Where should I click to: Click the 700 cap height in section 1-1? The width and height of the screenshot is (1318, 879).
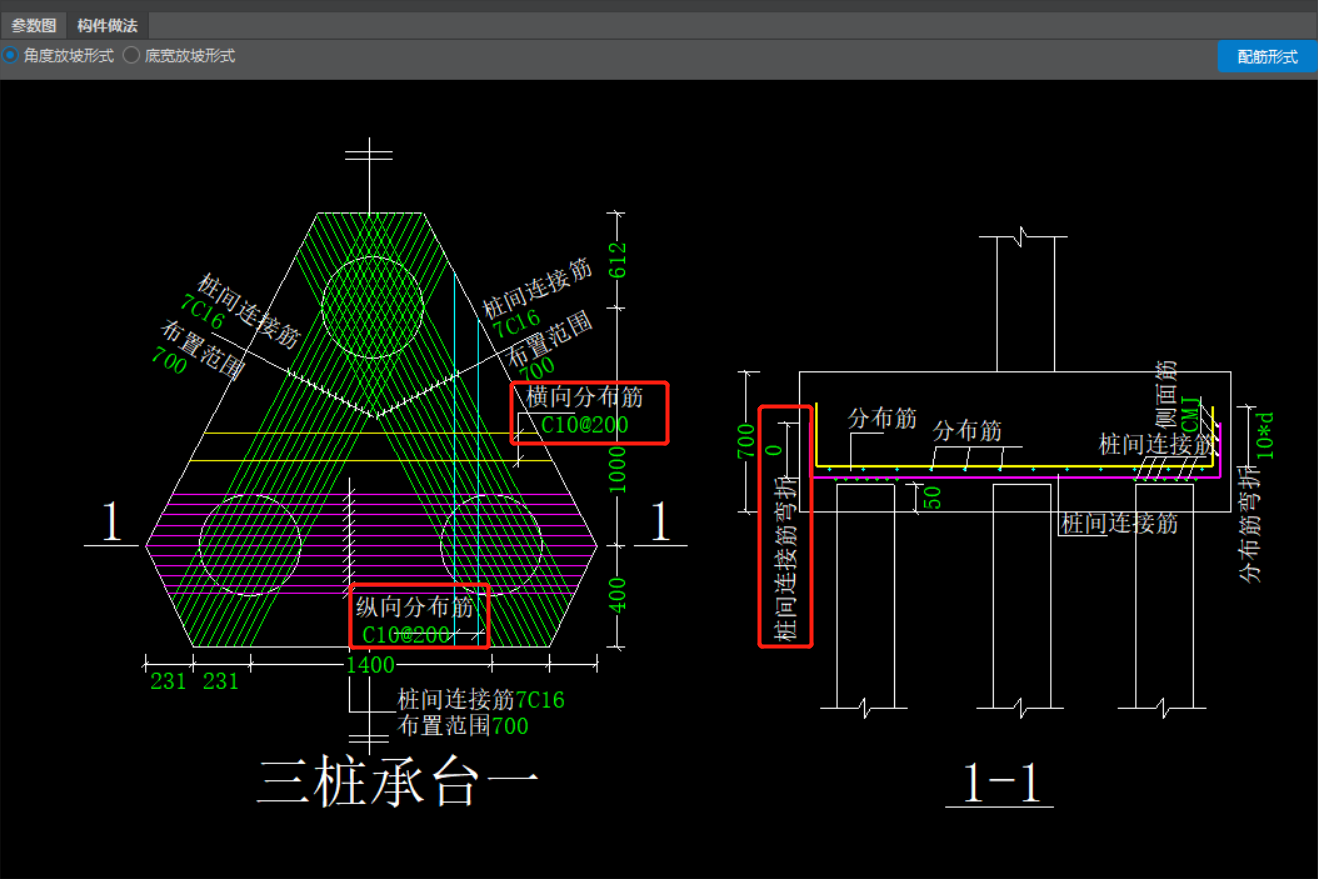point(747,441)
